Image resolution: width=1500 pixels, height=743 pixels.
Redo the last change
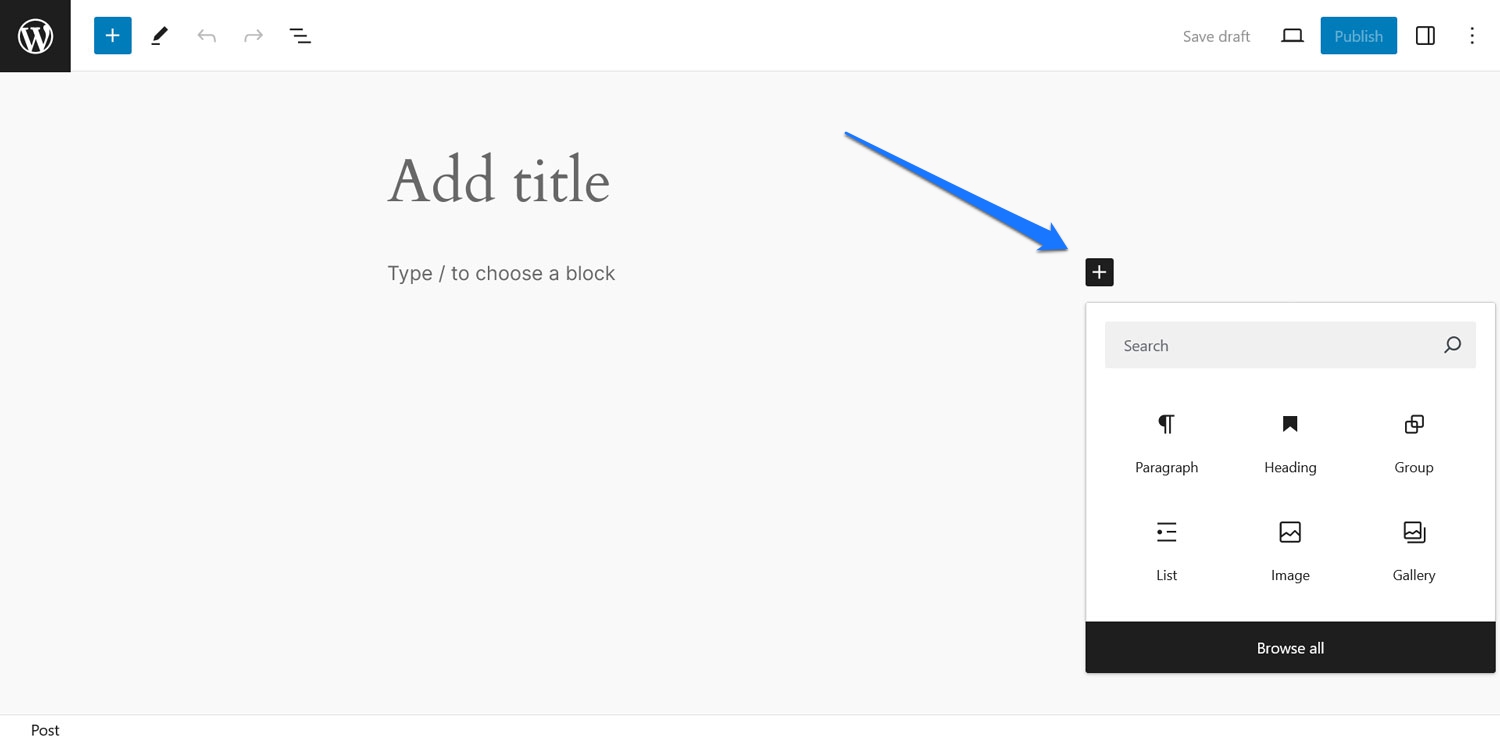(252, 35)
